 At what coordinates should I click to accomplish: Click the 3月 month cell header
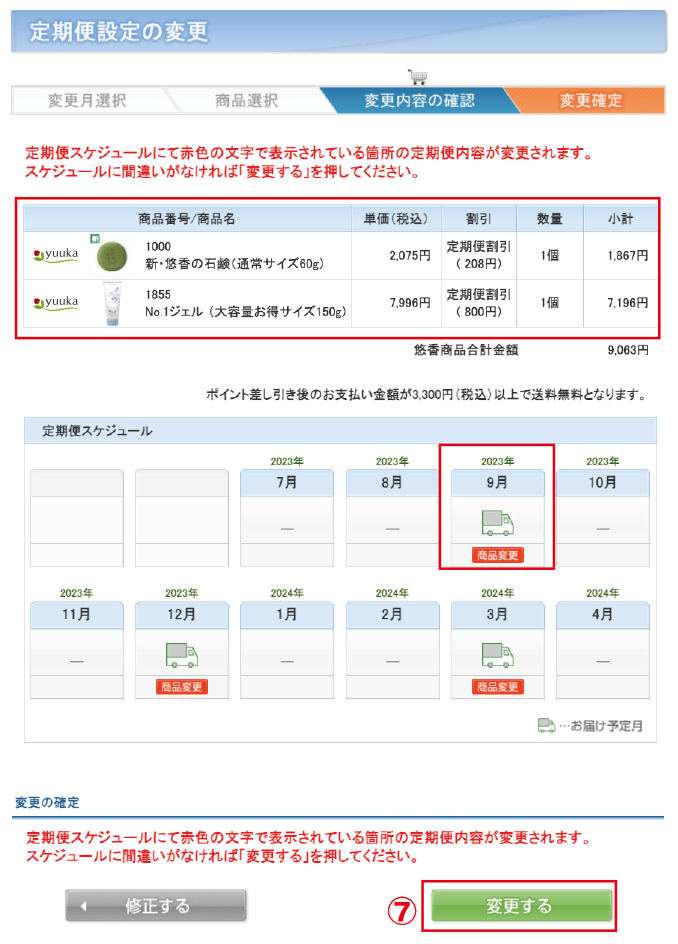tap(497, 615)
